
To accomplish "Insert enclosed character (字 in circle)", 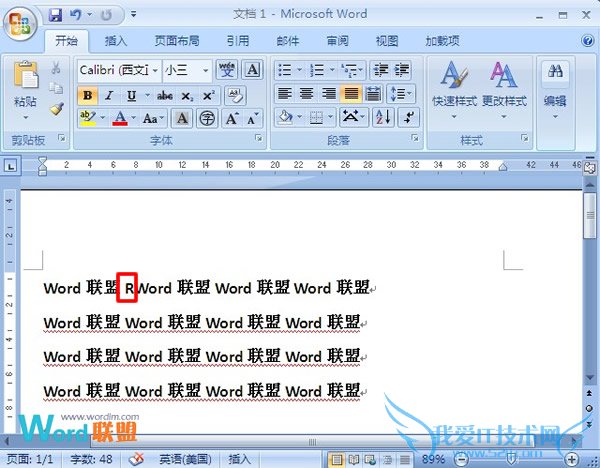I will [207, 118].
